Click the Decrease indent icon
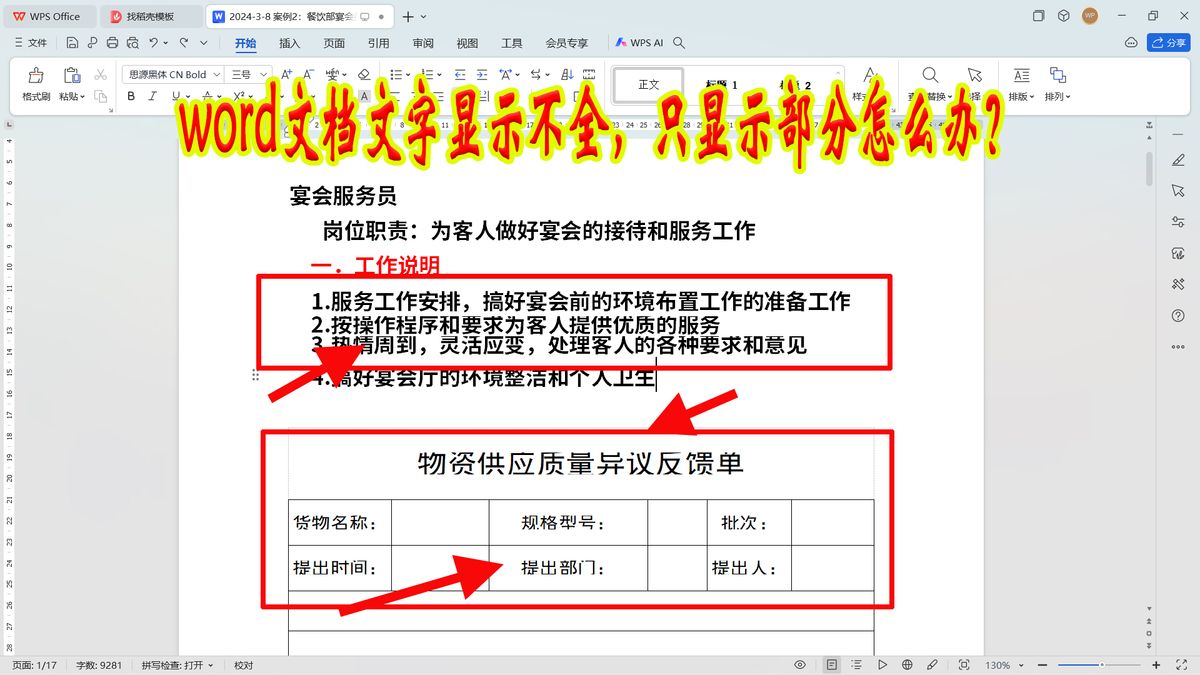The image size is (1200, 675). [460, 74]
